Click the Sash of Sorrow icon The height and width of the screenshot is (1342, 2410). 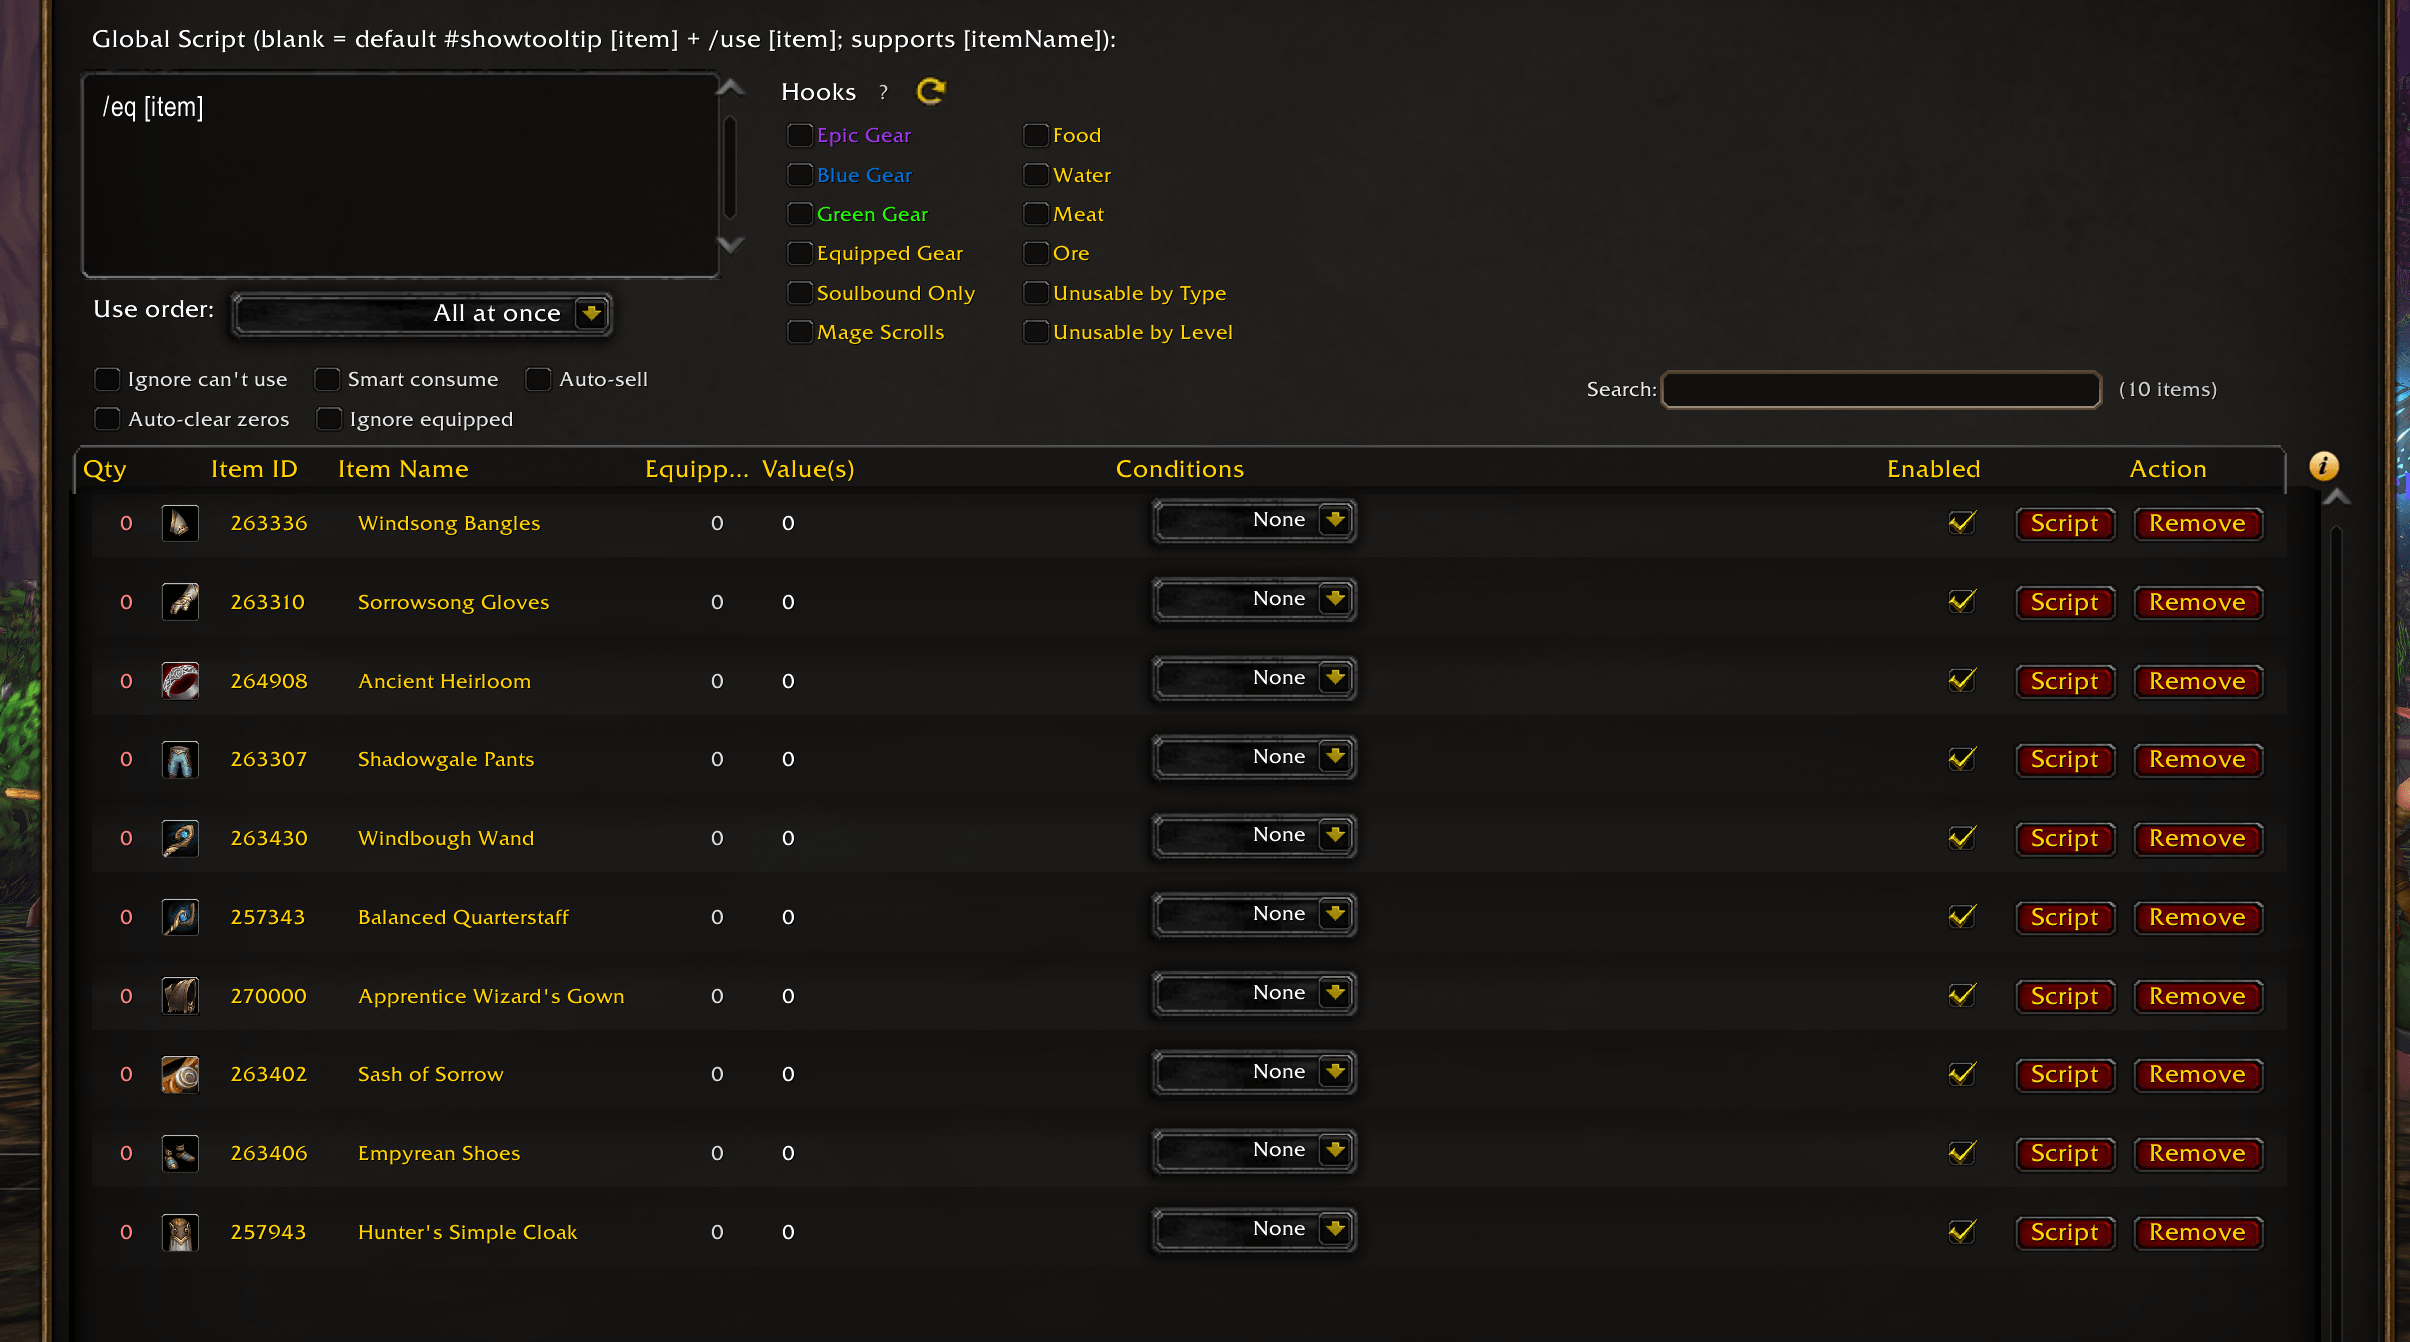point(180,1074)
